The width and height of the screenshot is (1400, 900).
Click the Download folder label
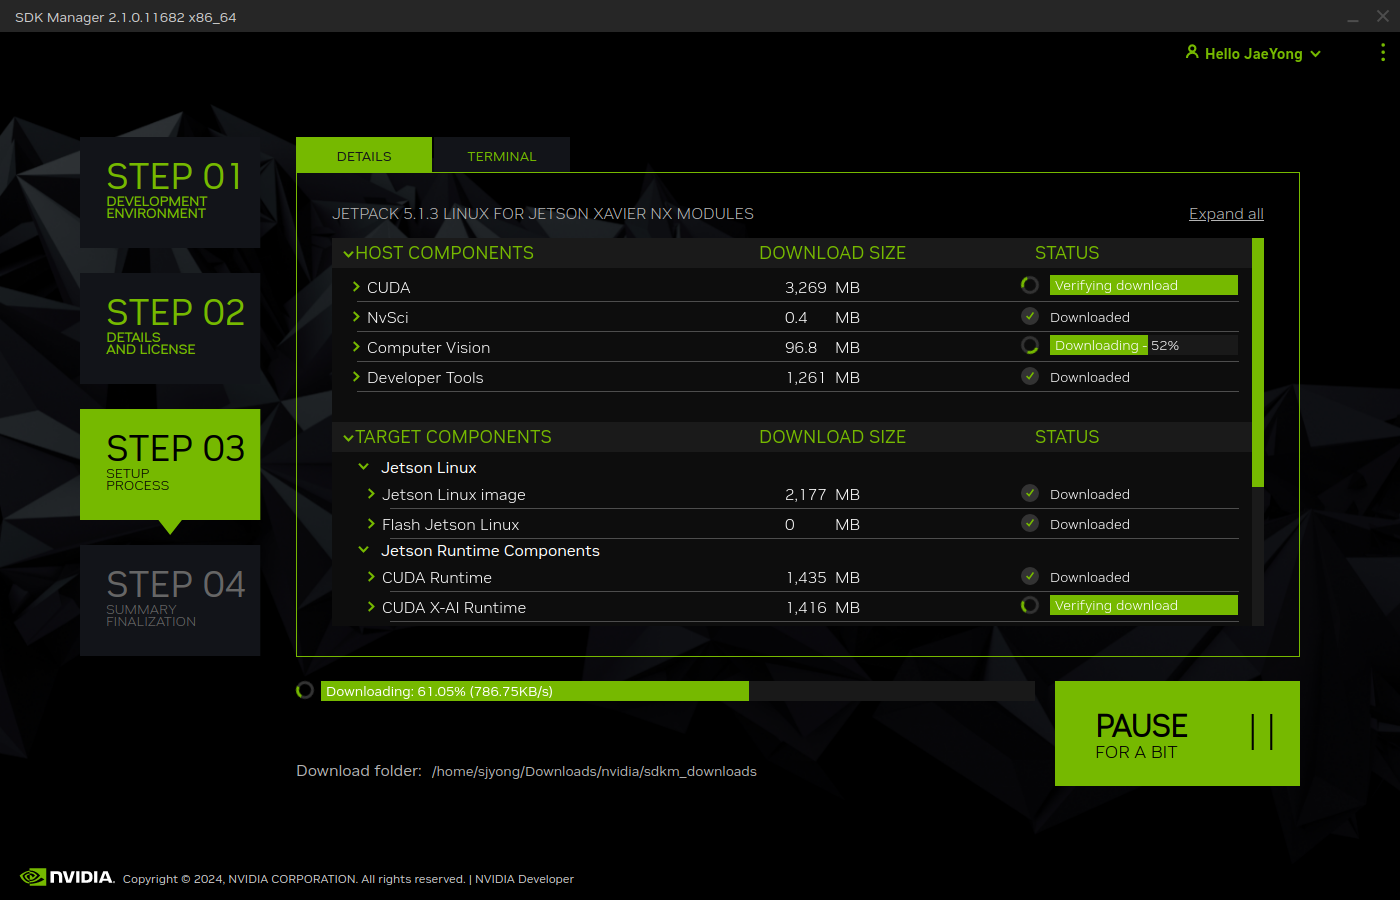[359, 771]
